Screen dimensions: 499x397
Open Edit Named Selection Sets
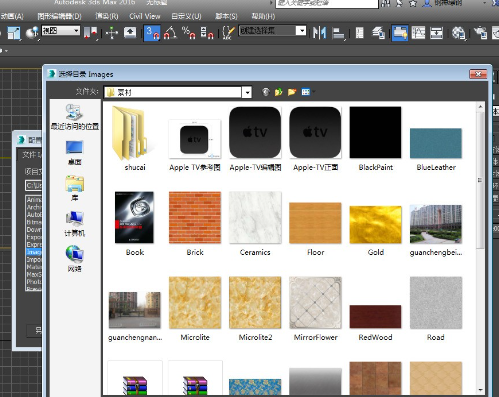pos(228,33)
